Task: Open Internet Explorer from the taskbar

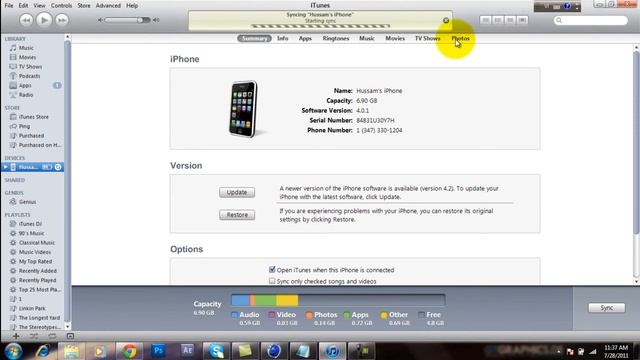Action: click(x=43, y=351)
